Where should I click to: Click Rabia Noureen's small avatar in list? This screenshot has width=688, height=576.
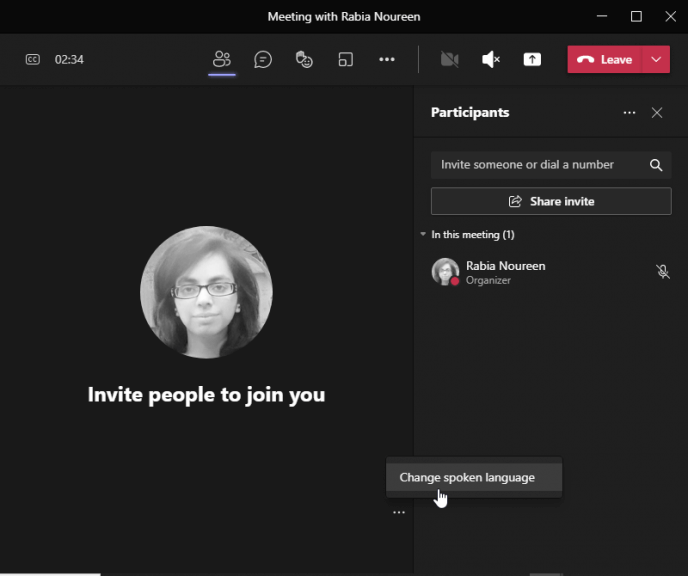445,272
